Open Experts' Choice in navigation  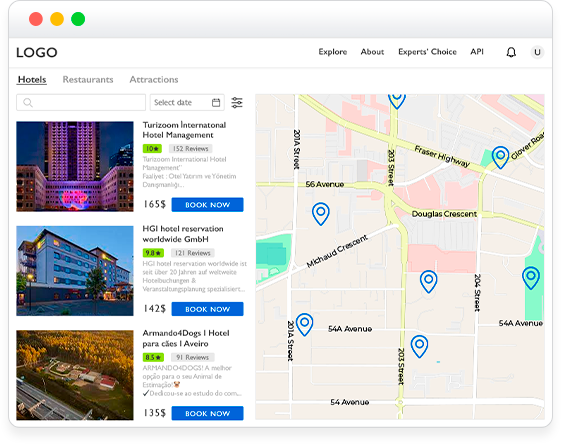pos(427,52)
